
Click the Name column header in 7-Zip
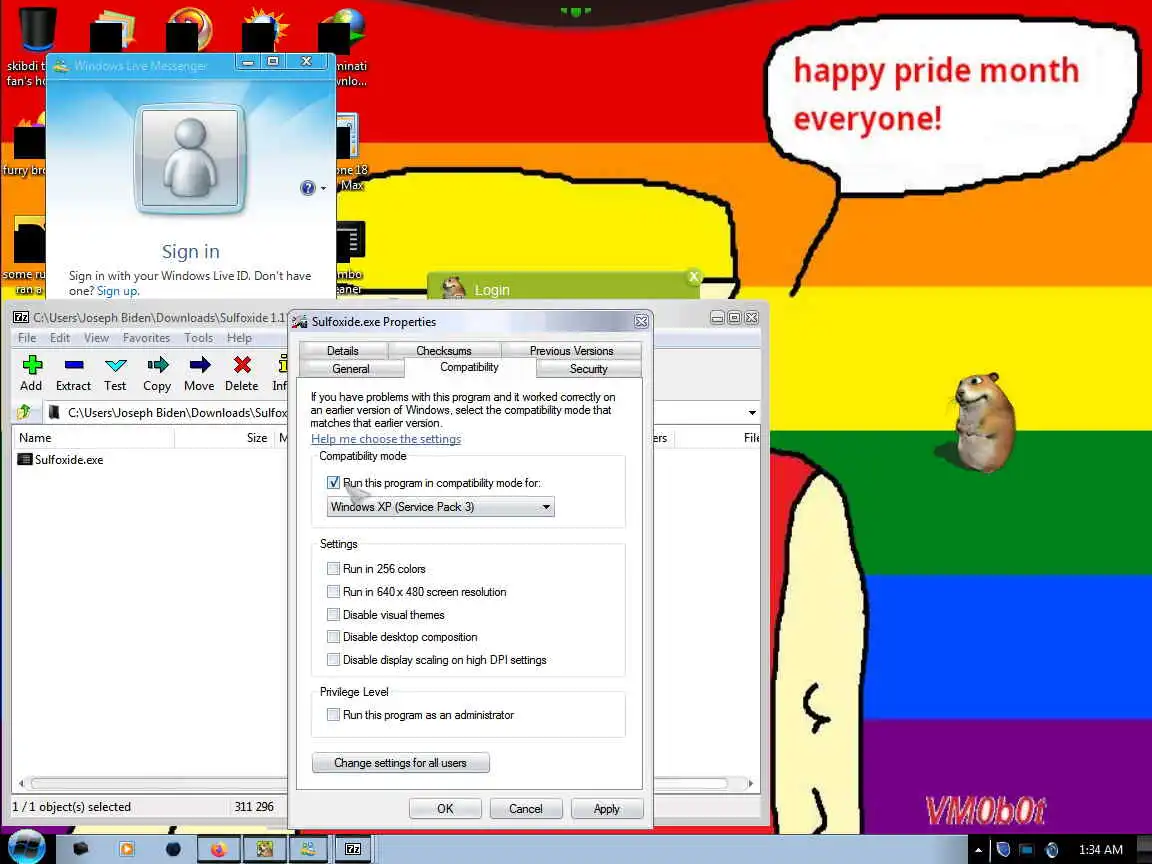[93, 438]
